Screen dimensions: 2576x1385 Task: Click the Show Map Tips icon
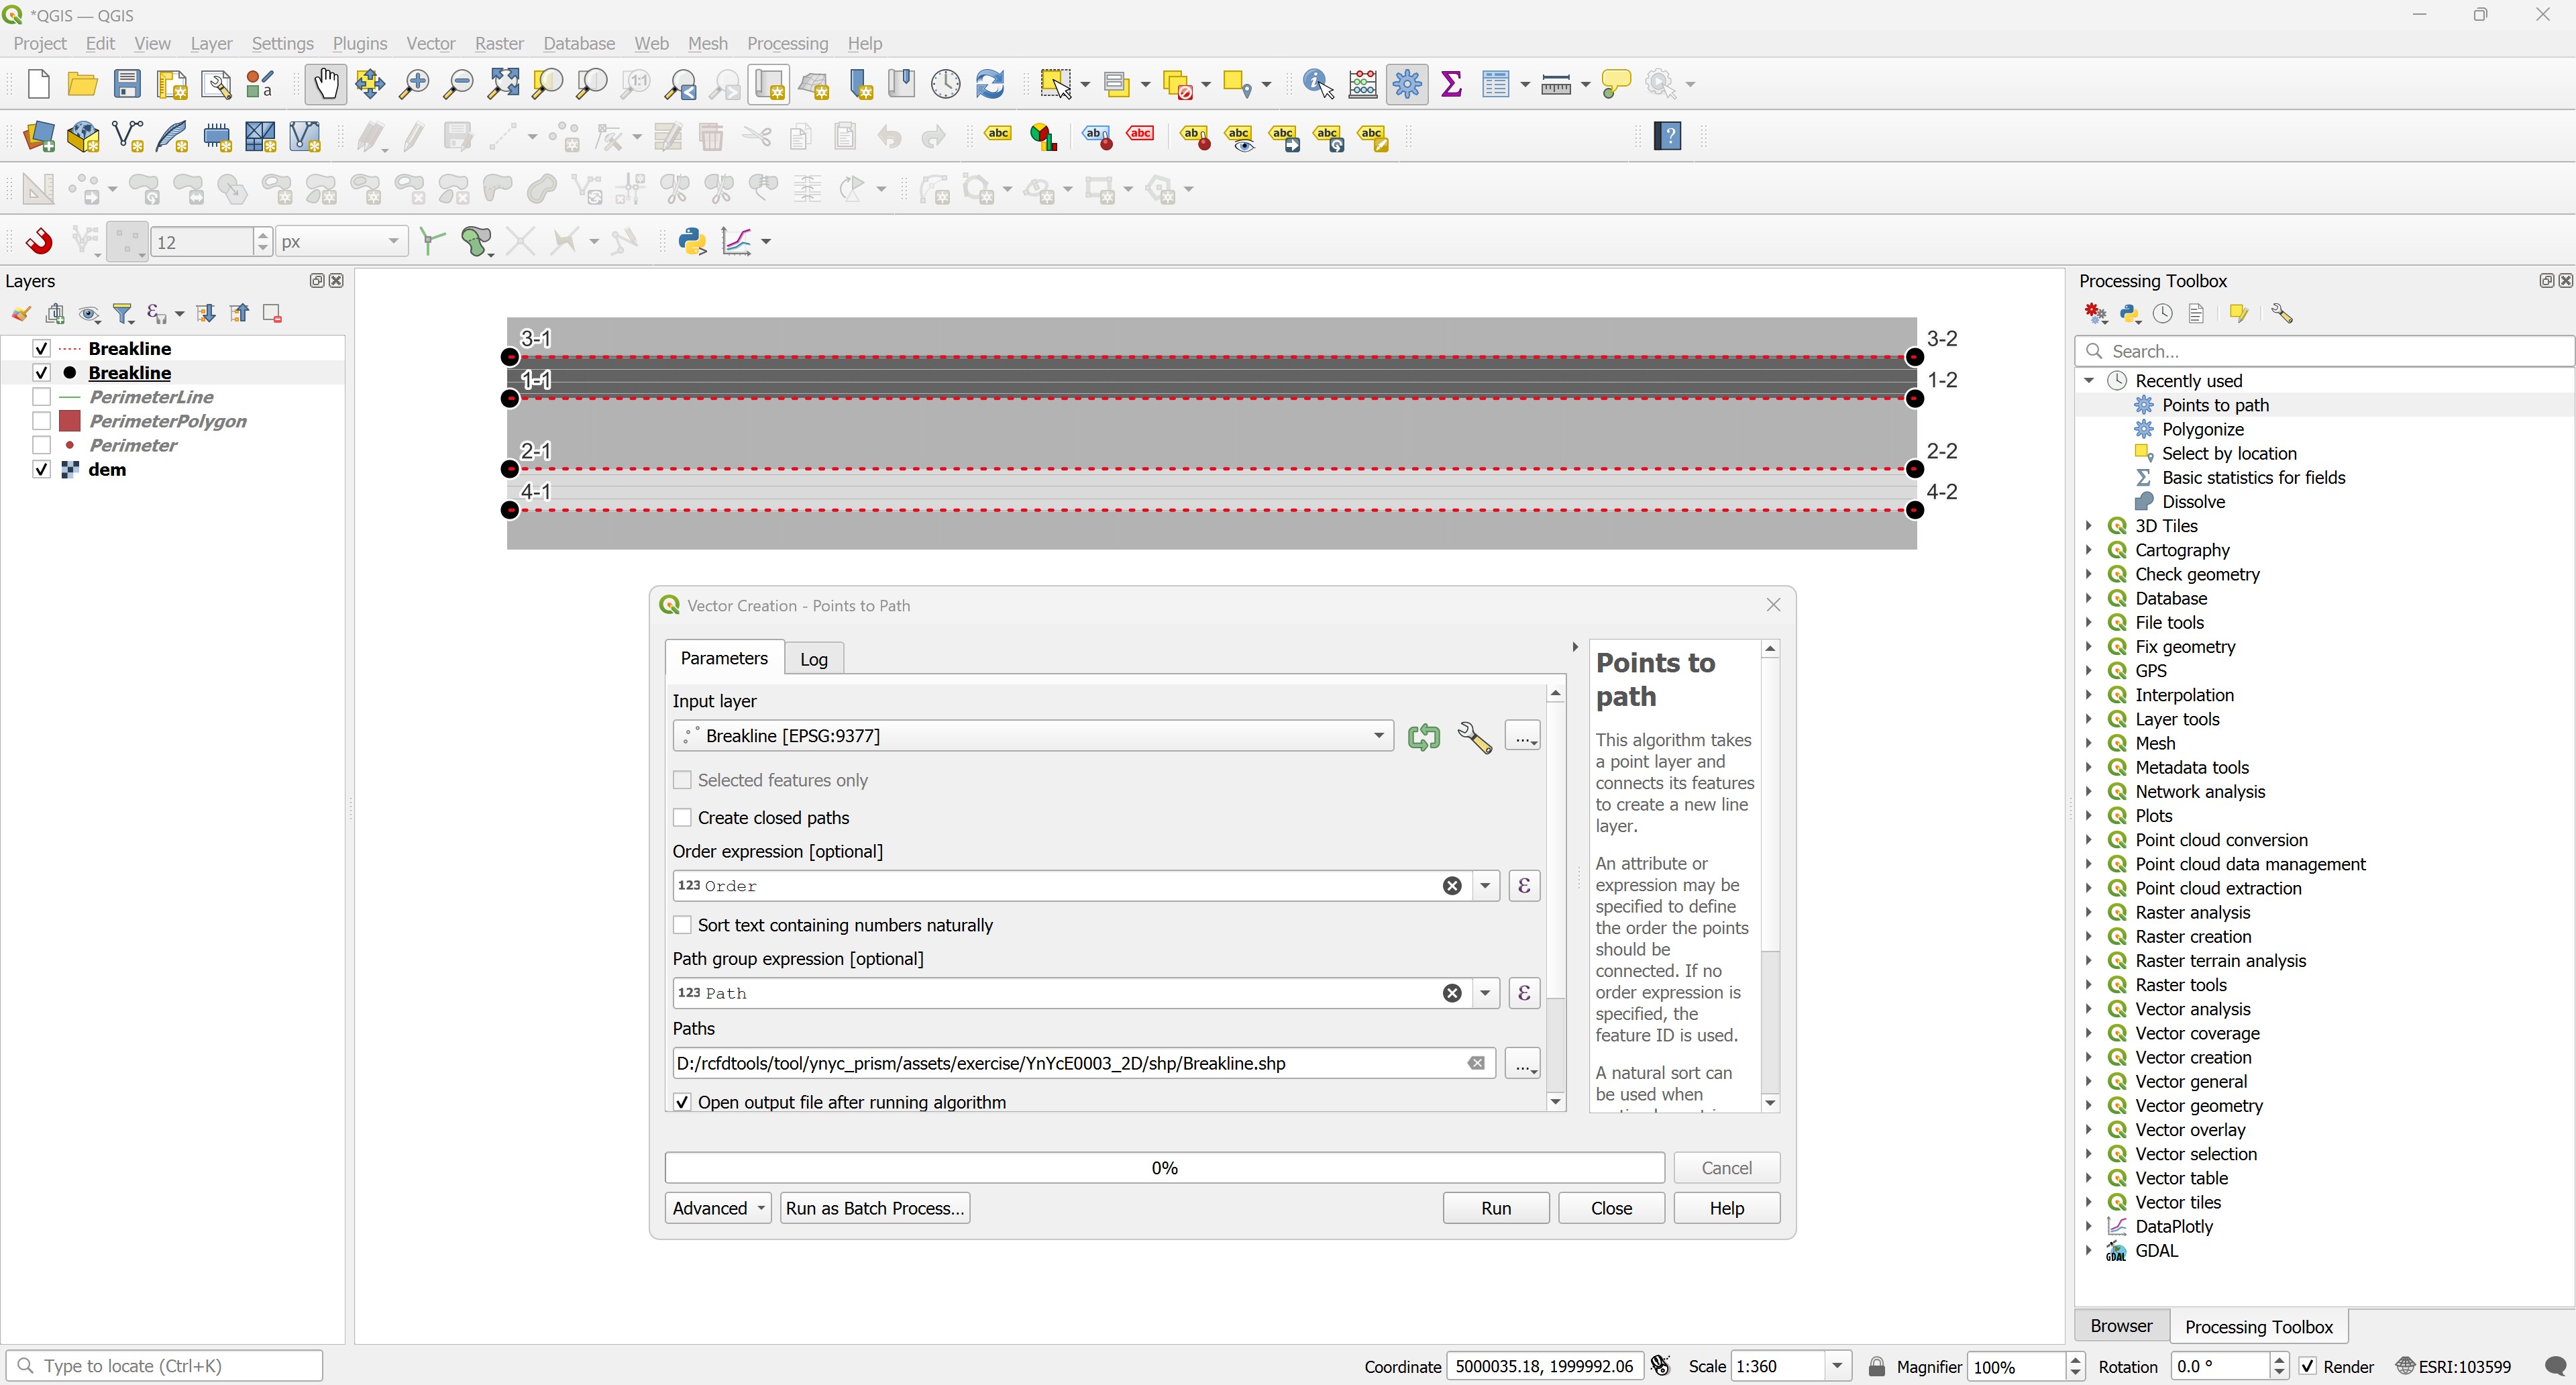[x=1616, y=84]
